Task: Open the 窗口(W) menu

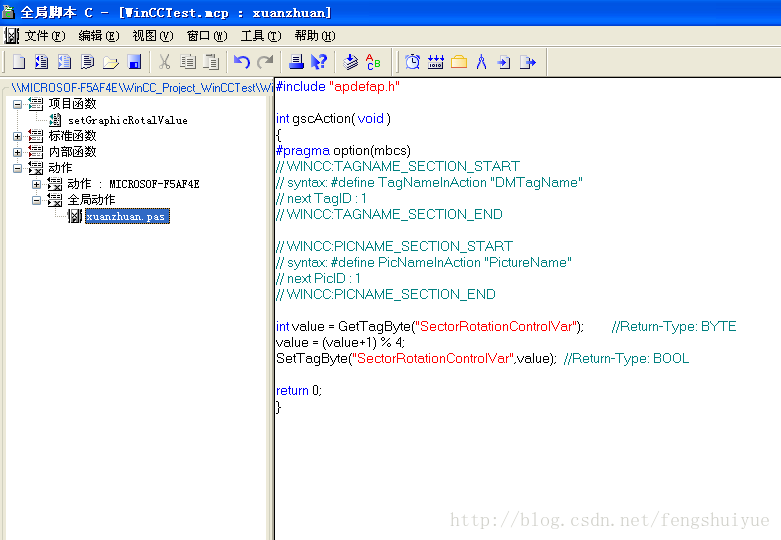Action: click(207, 36)
